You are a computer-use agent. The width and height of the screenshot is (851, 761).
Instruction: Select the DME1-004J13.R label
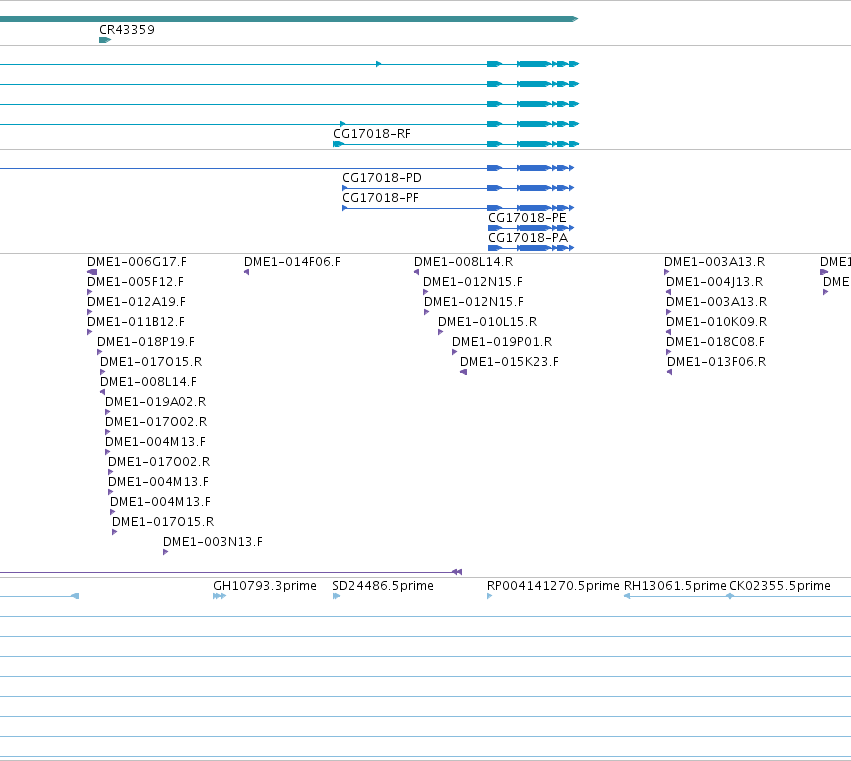pos(714,282)
